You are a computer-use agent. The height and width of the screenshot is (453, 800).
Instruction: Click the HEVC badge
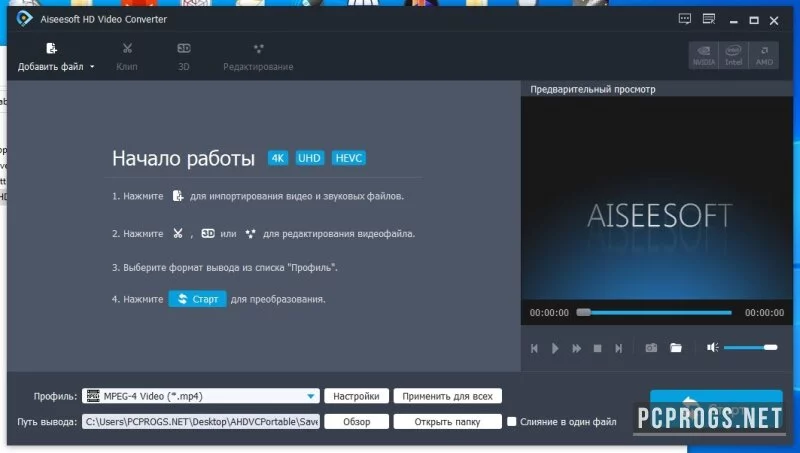pyautogui.click(x=348, y=158)
